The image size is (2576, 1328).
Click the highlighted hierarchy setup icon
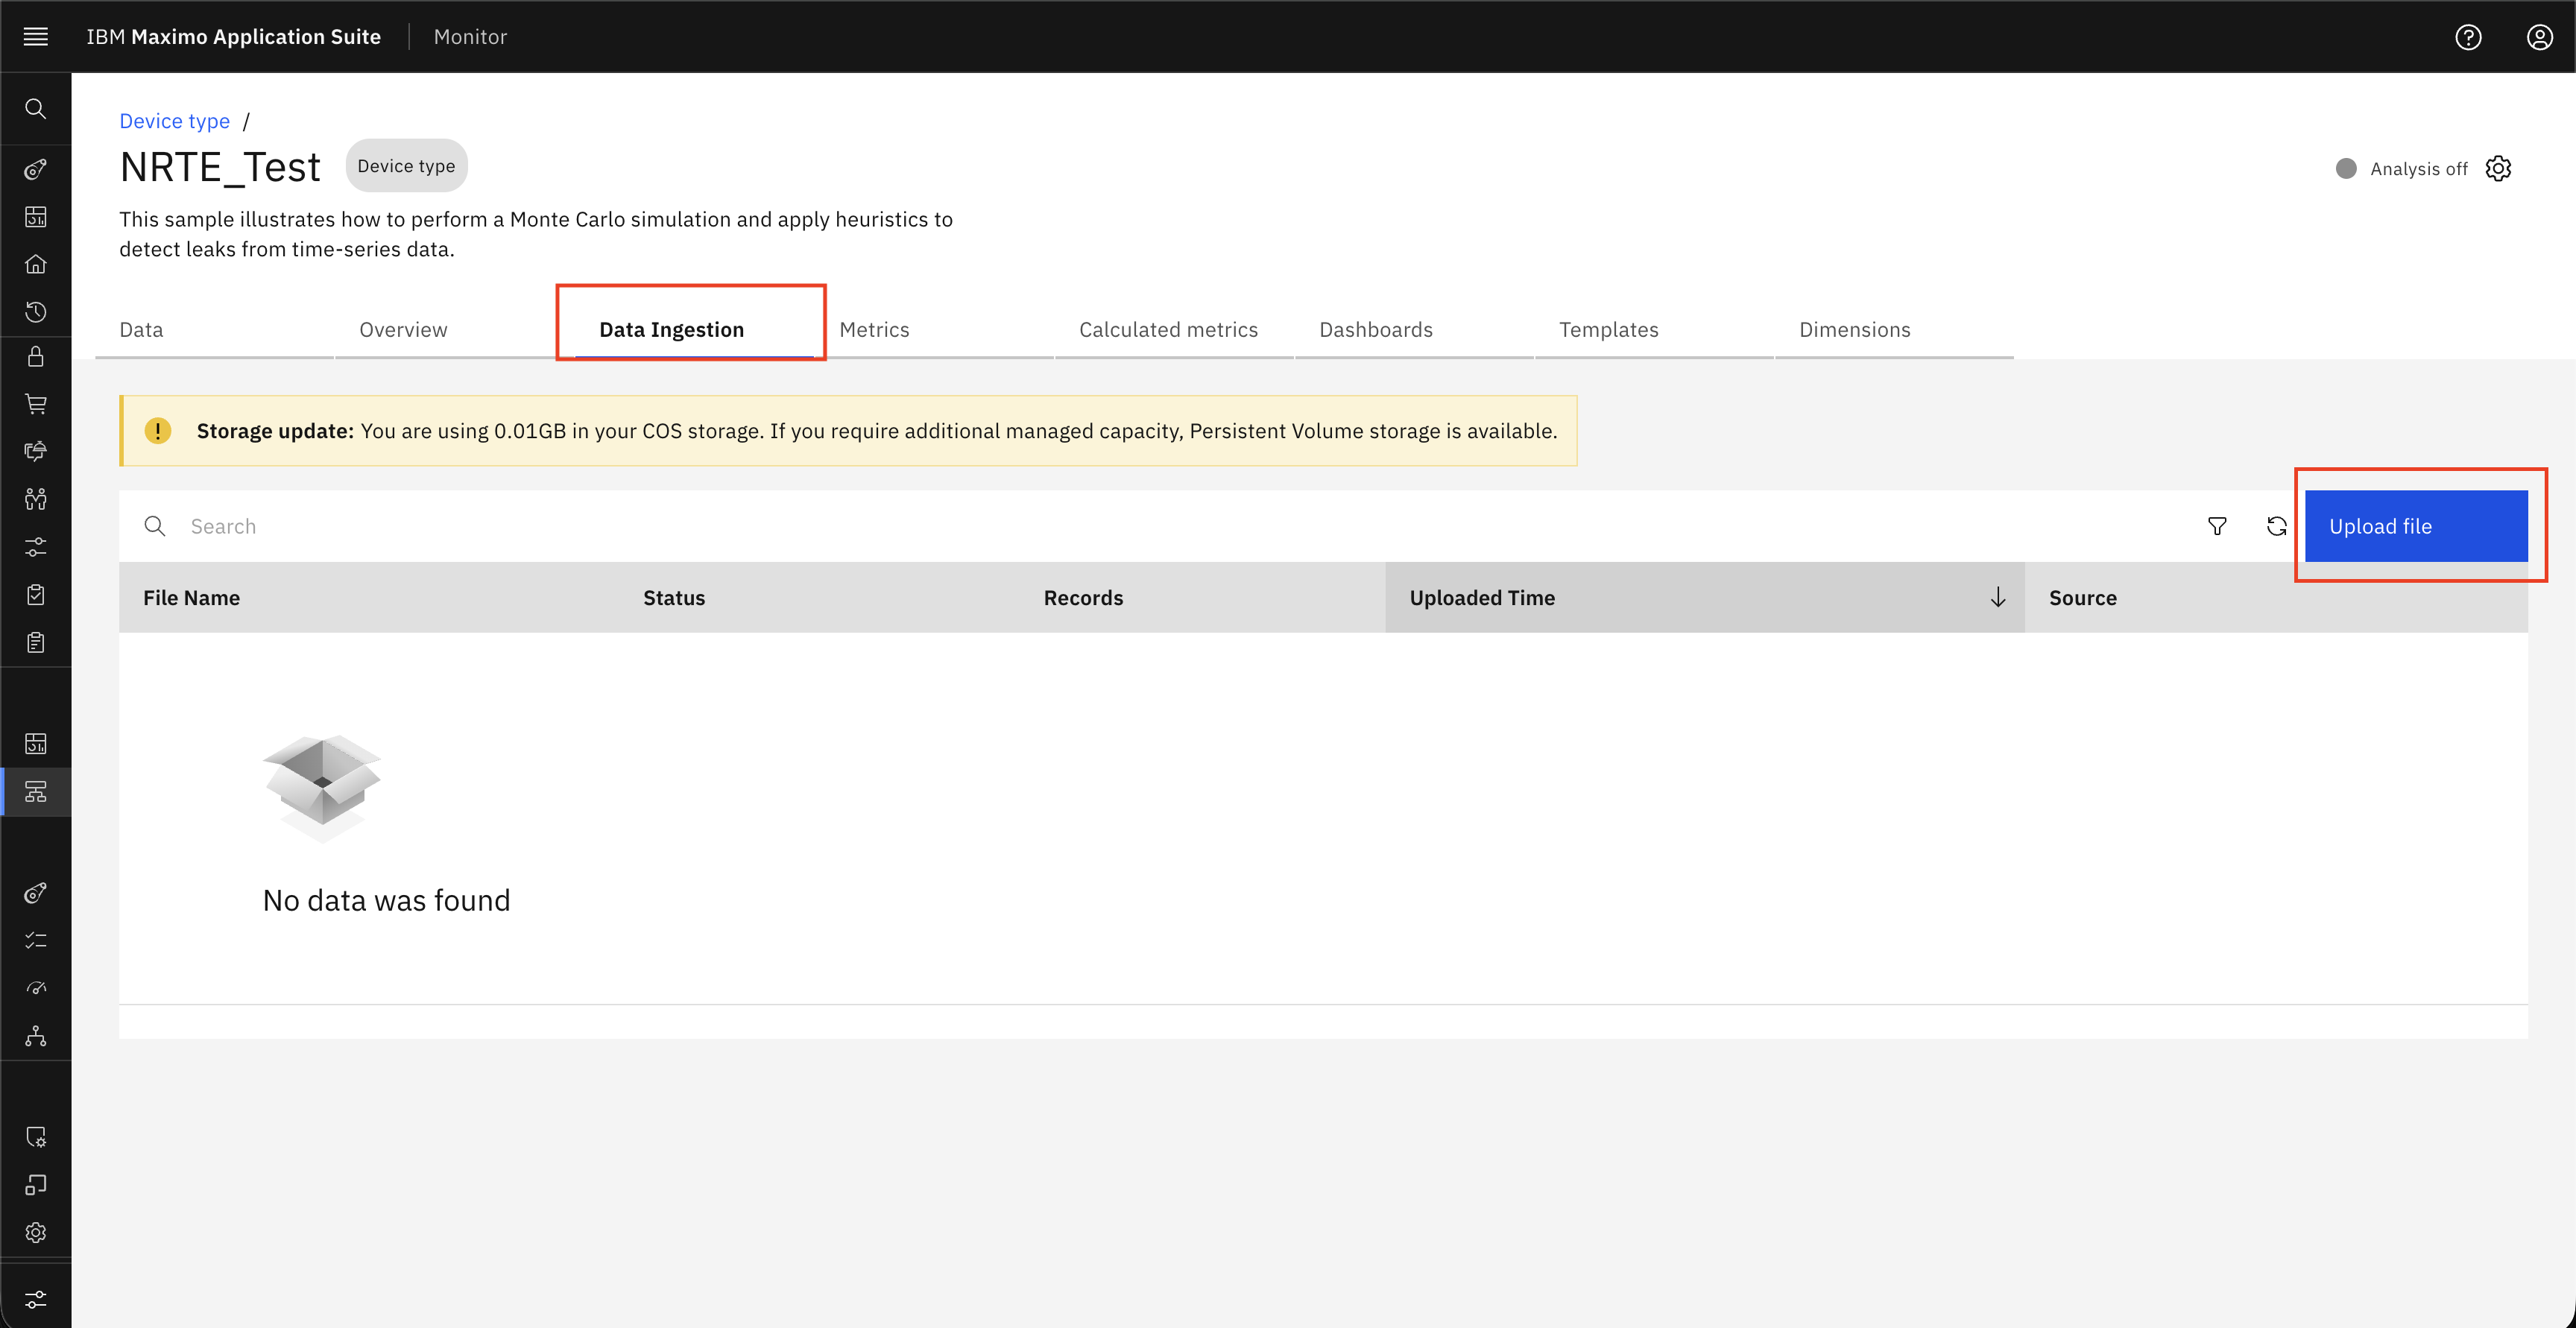(36, 792)
